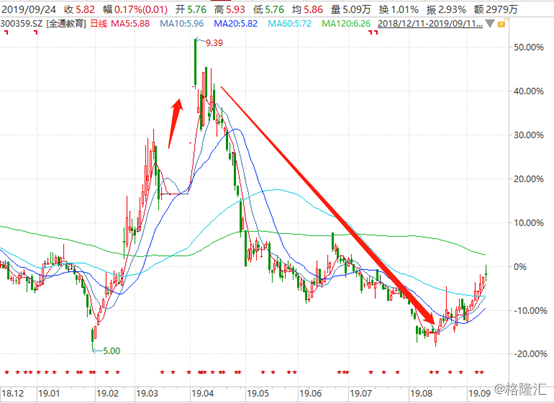Click the short red upward arrow annotation

tap(176, 123)
